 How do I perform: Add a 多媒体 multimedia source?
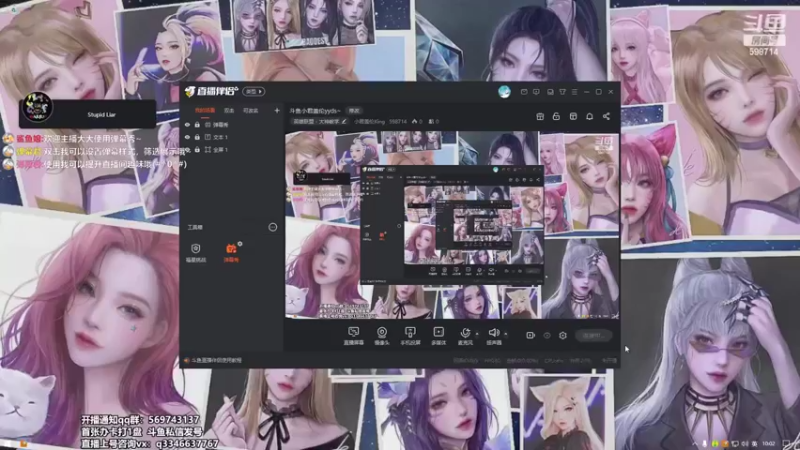point(438,336)
